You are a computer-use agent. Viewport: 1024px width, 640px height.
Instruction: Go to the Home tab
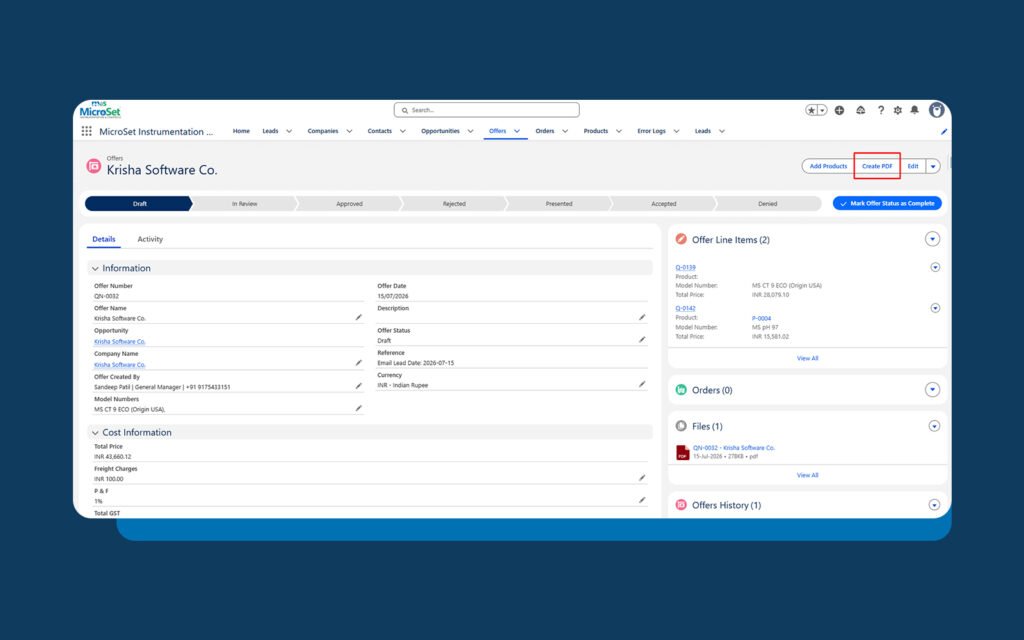(x=241, y=131)
